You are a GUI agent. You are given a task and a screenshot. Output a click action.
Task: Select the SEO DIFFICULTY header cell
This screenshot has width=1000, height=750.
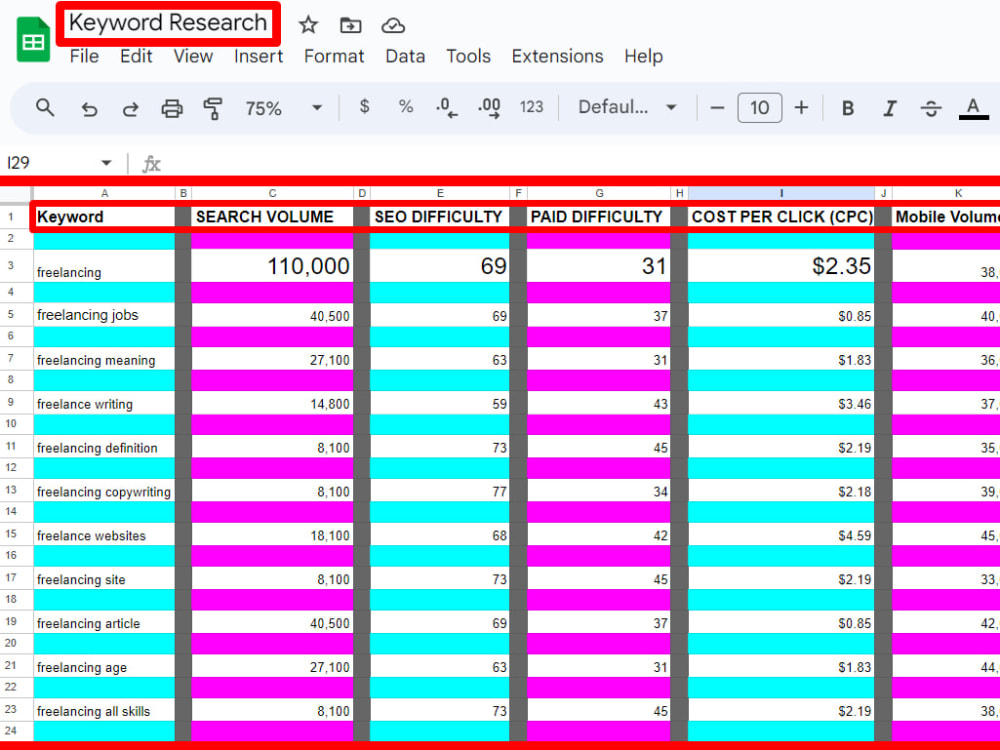[440, 217]
